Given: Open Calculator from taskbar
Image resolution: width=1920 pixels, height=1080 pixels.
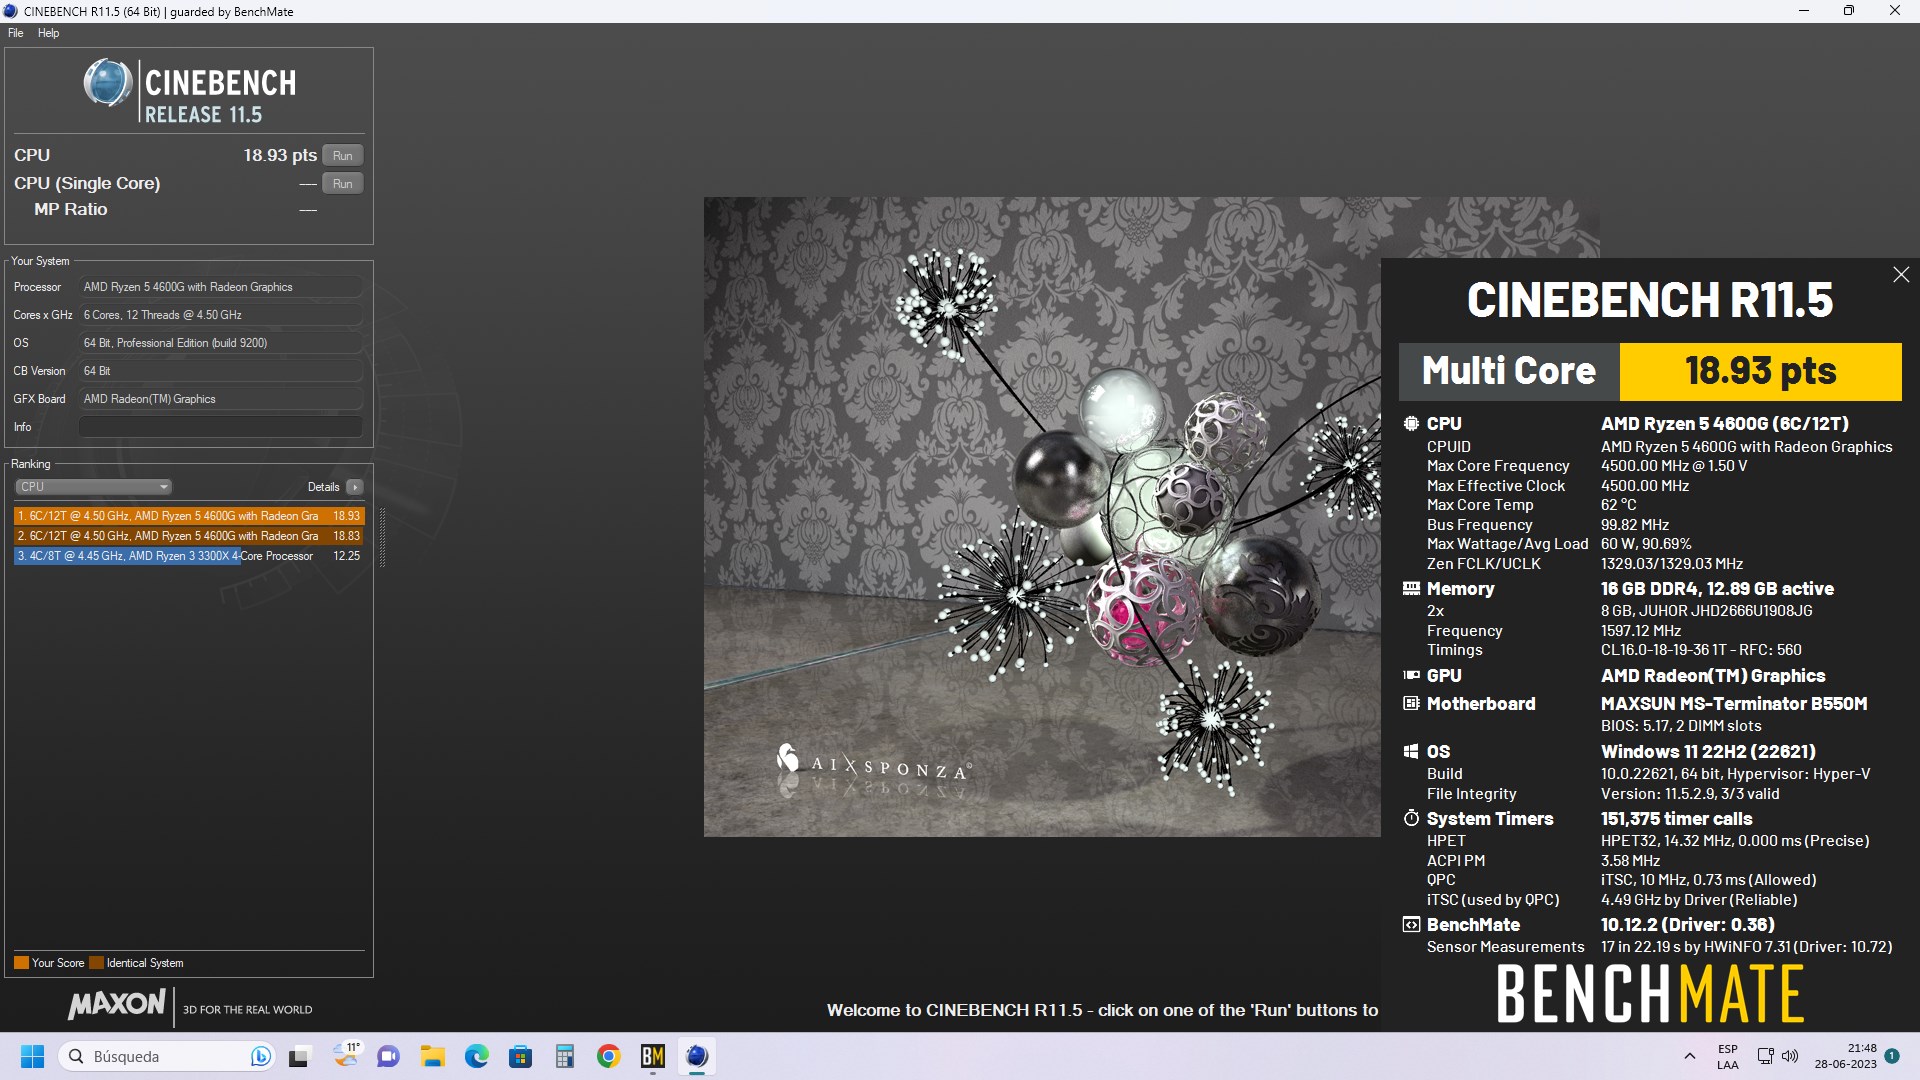Looking at the screenshot, I should pyautogui.click(x=565, y=1056).
